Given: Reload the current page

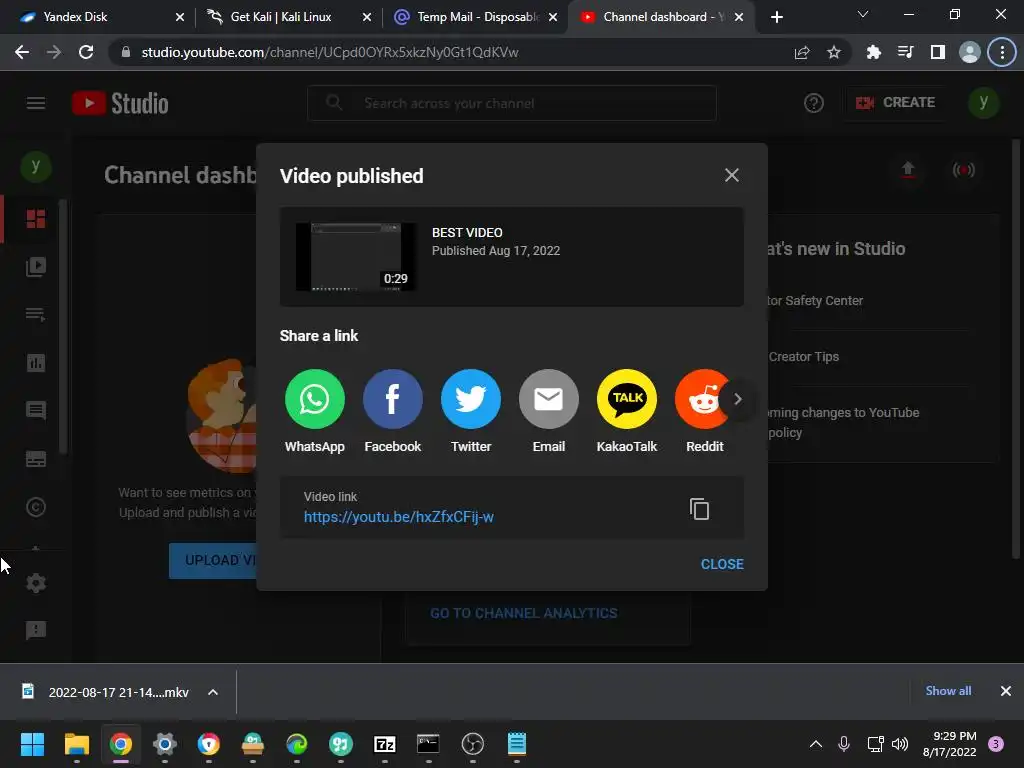Looking at the screenshot, I should (x=86, y=52).
